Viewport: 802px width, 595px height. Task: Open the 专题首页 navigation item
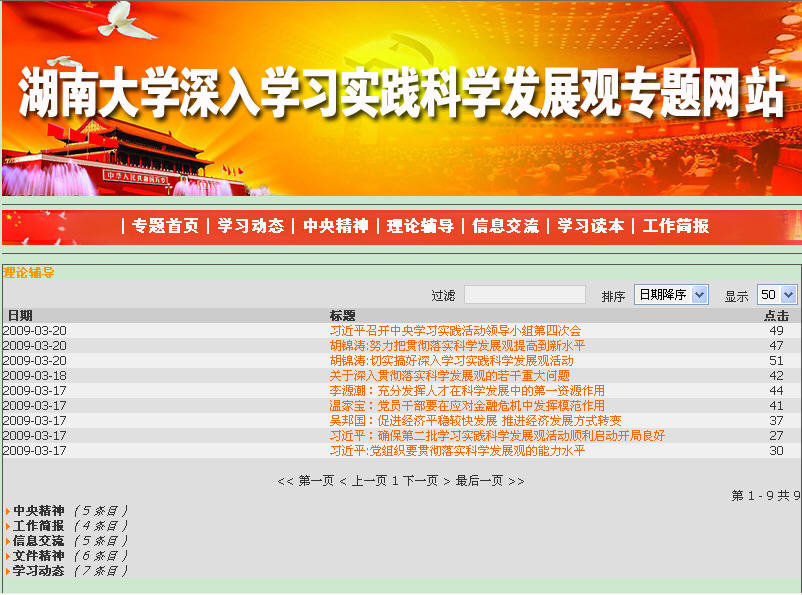tap(165, 226)
